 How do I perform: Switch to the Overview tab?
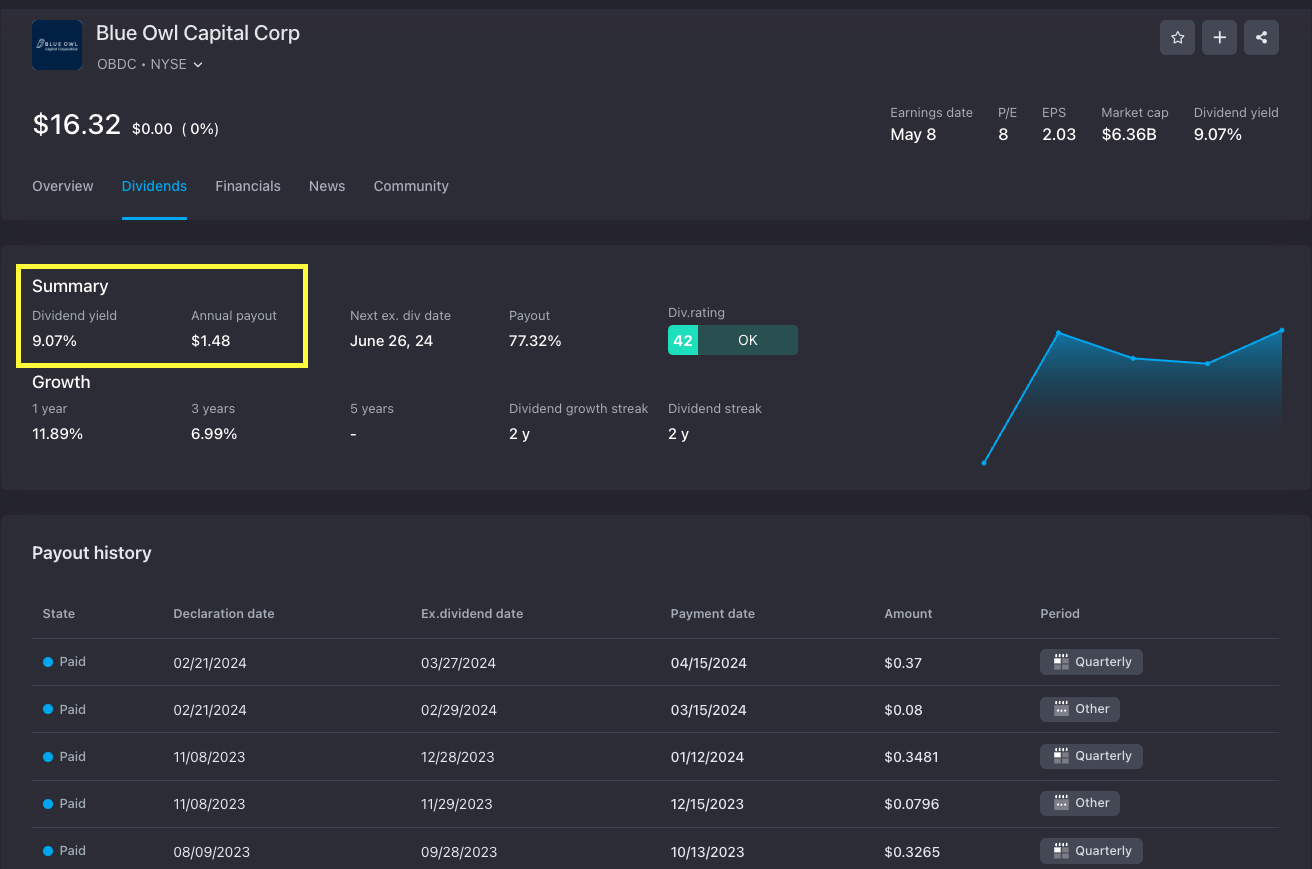coord(63,186)
